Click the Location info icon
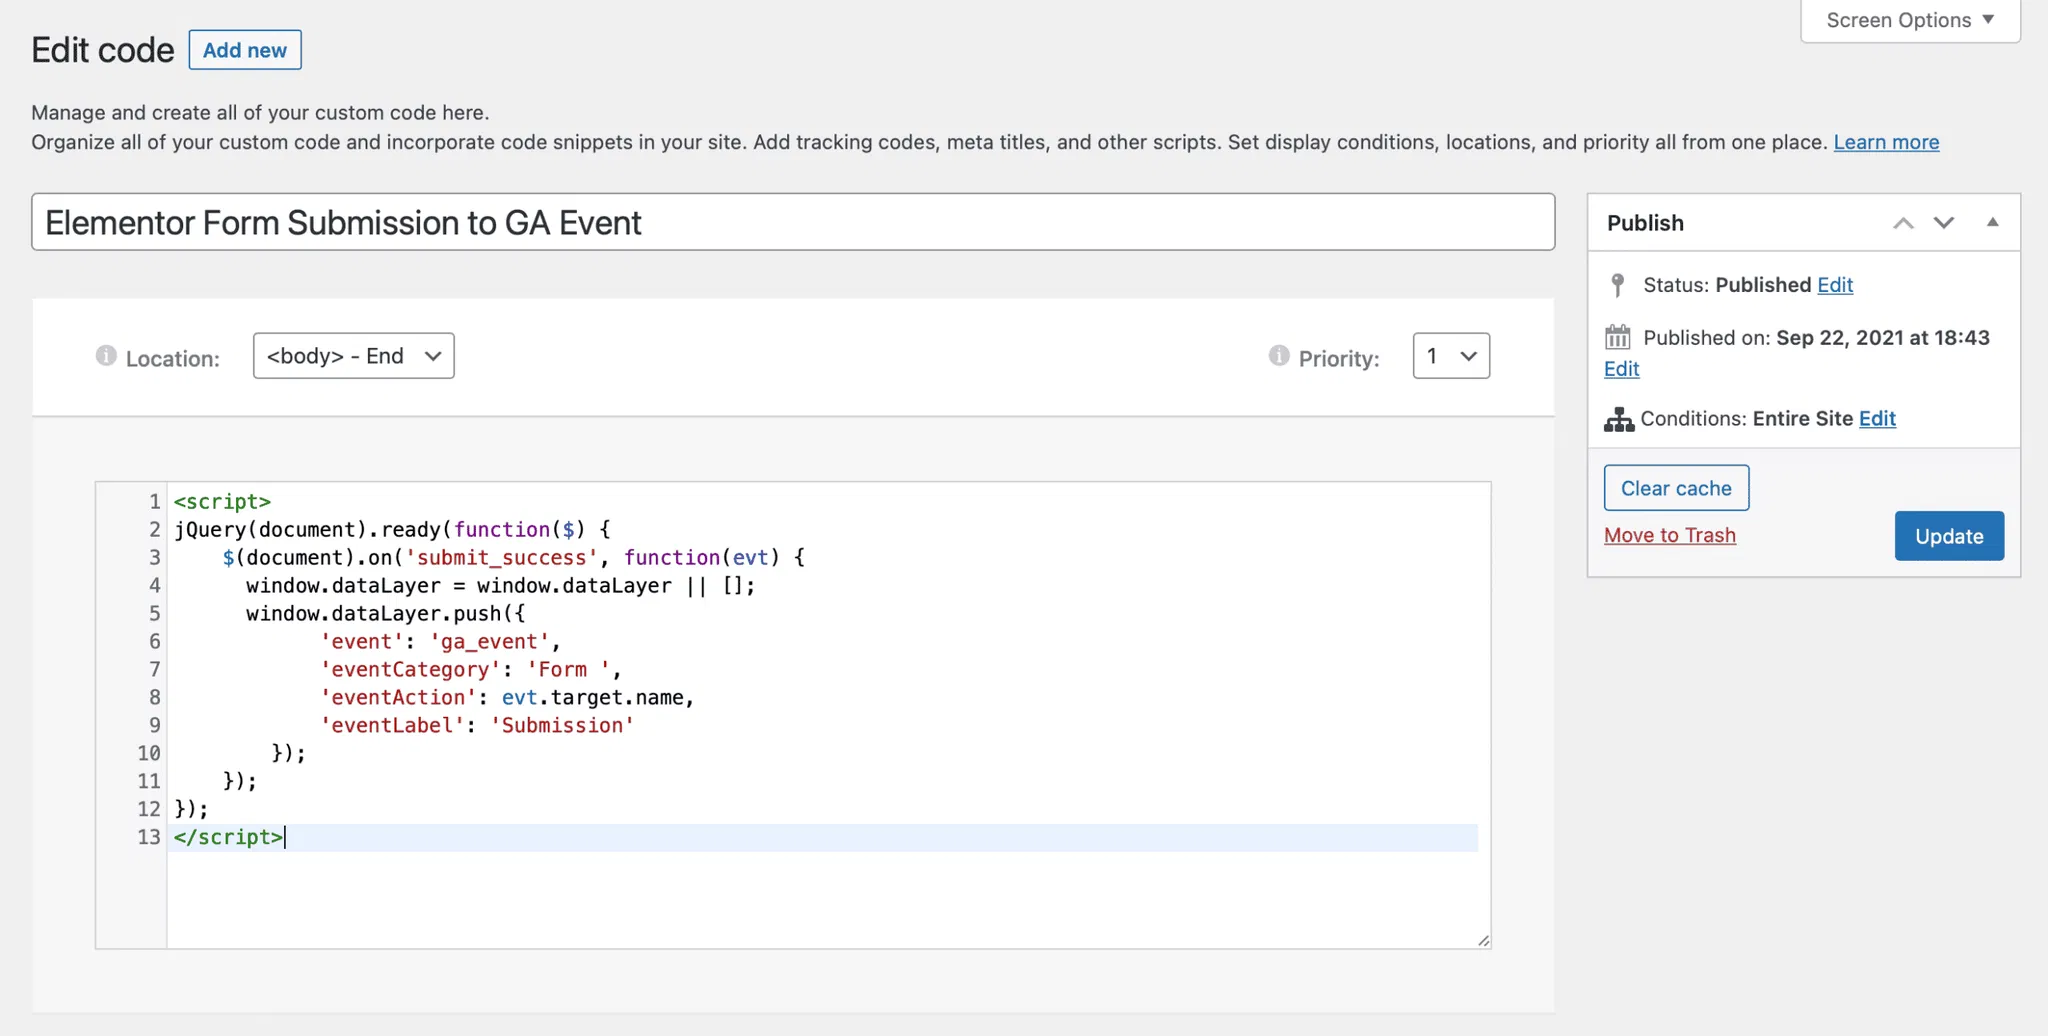Image resolution: width=2048 pixels, height=1036 pixels. 106,356
